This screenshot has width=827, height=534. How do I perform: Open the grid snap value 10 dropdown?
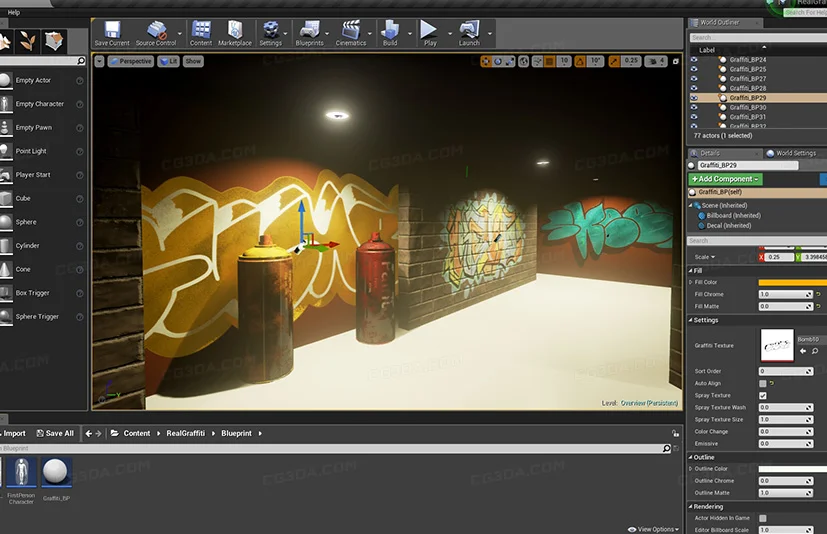coord(564,61)
